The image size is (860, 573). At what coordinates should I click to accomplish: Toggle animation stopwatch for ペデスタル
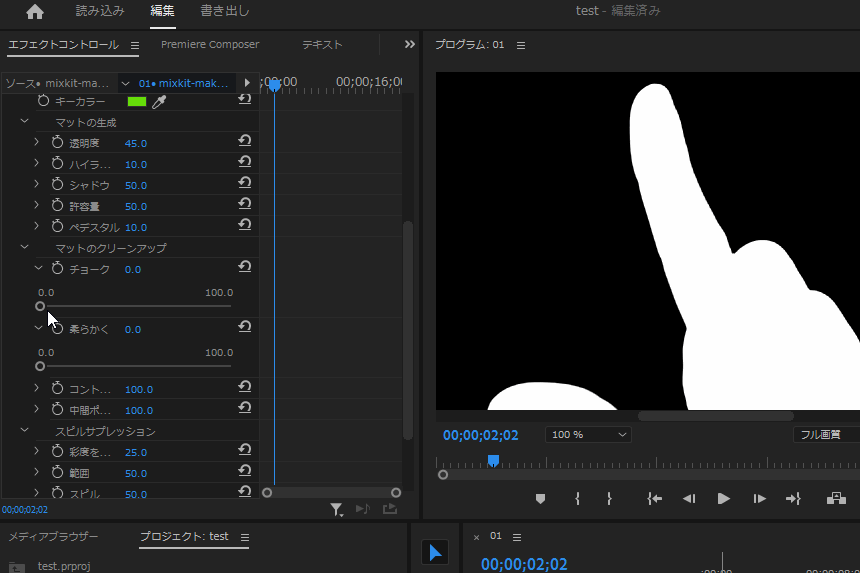[x=57, y=226]
